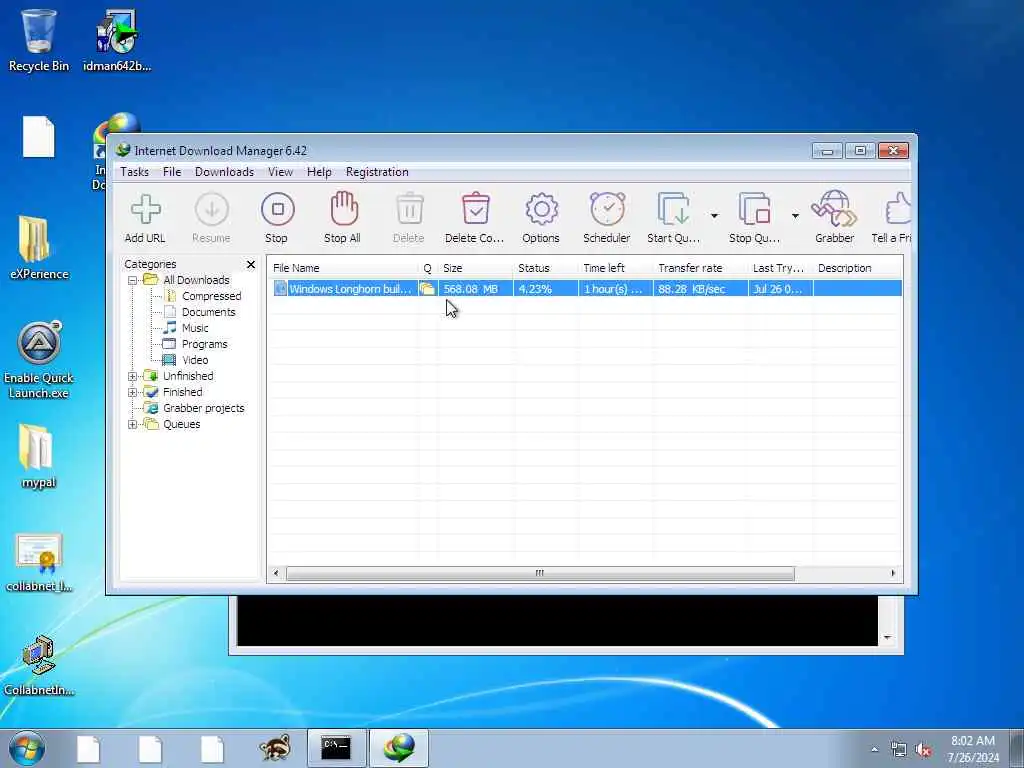This screenshot has height=768, width=1024.
Task: Select the idman642b installer desktop icon
Action: pos(117,39)
